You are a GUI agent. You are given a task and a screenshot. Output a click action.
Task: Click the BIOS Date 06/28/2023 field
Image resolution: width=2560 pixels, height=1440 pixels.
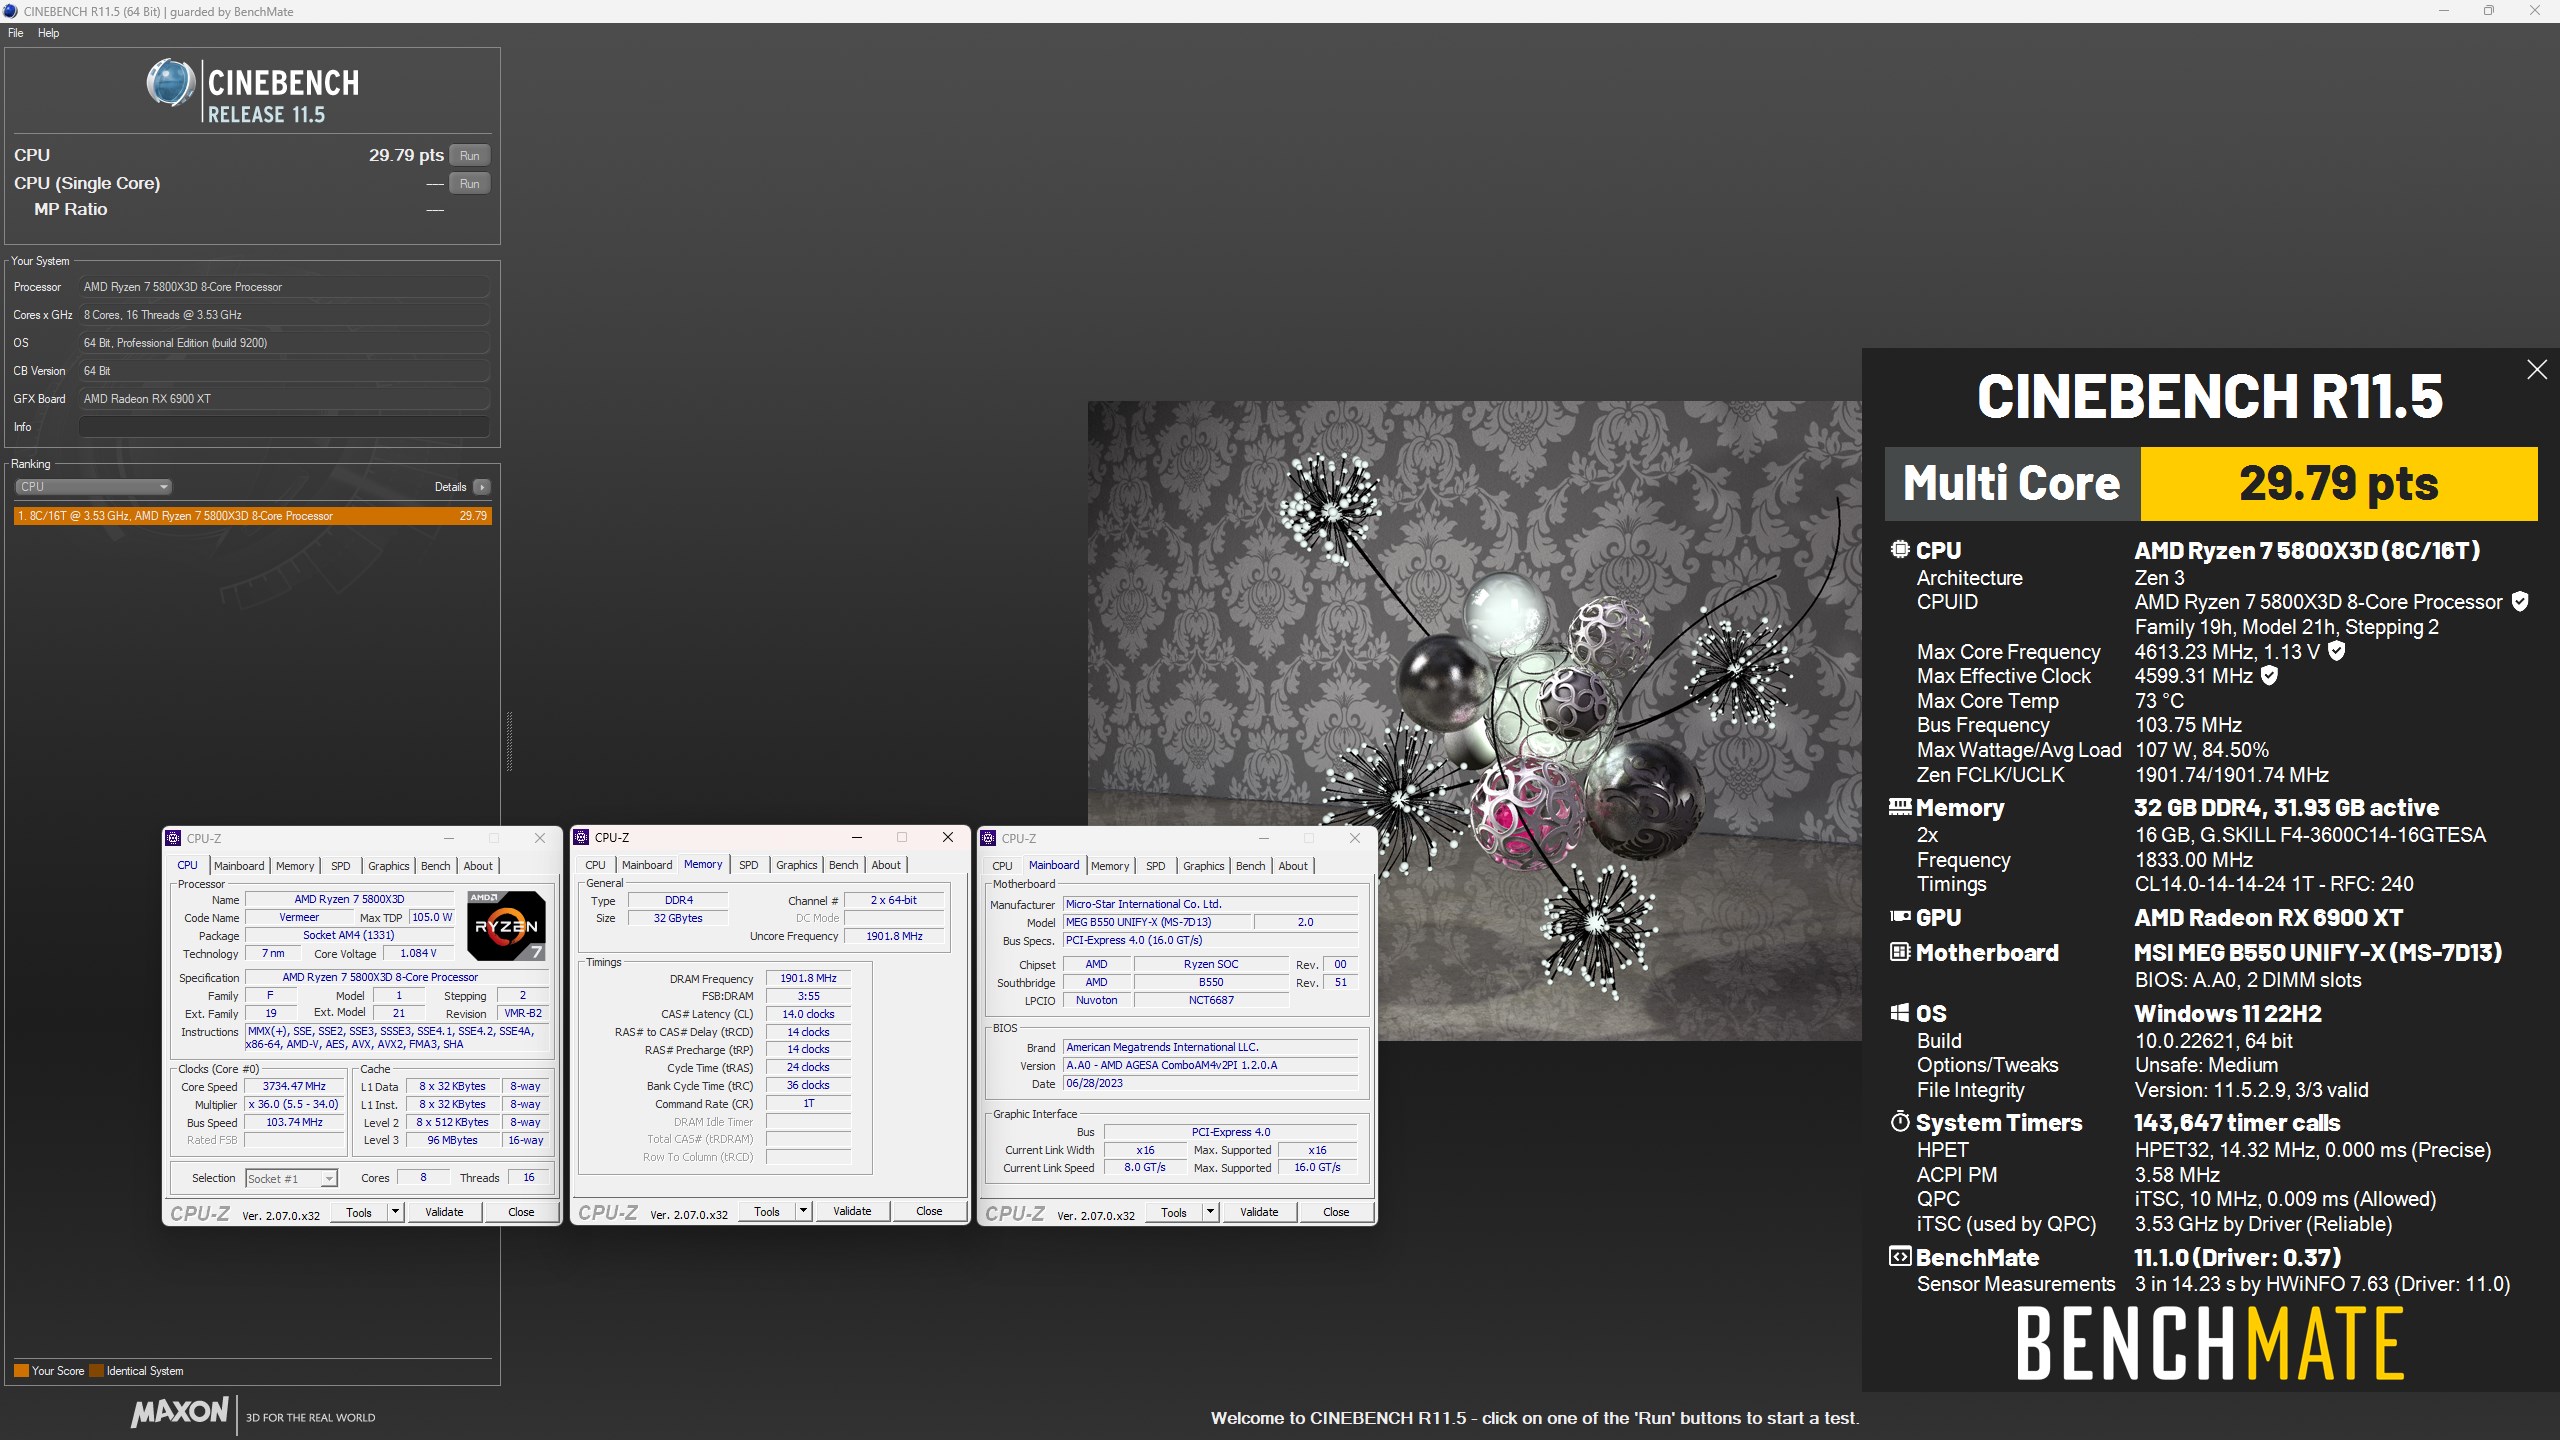click(x=1210, y=1083)
